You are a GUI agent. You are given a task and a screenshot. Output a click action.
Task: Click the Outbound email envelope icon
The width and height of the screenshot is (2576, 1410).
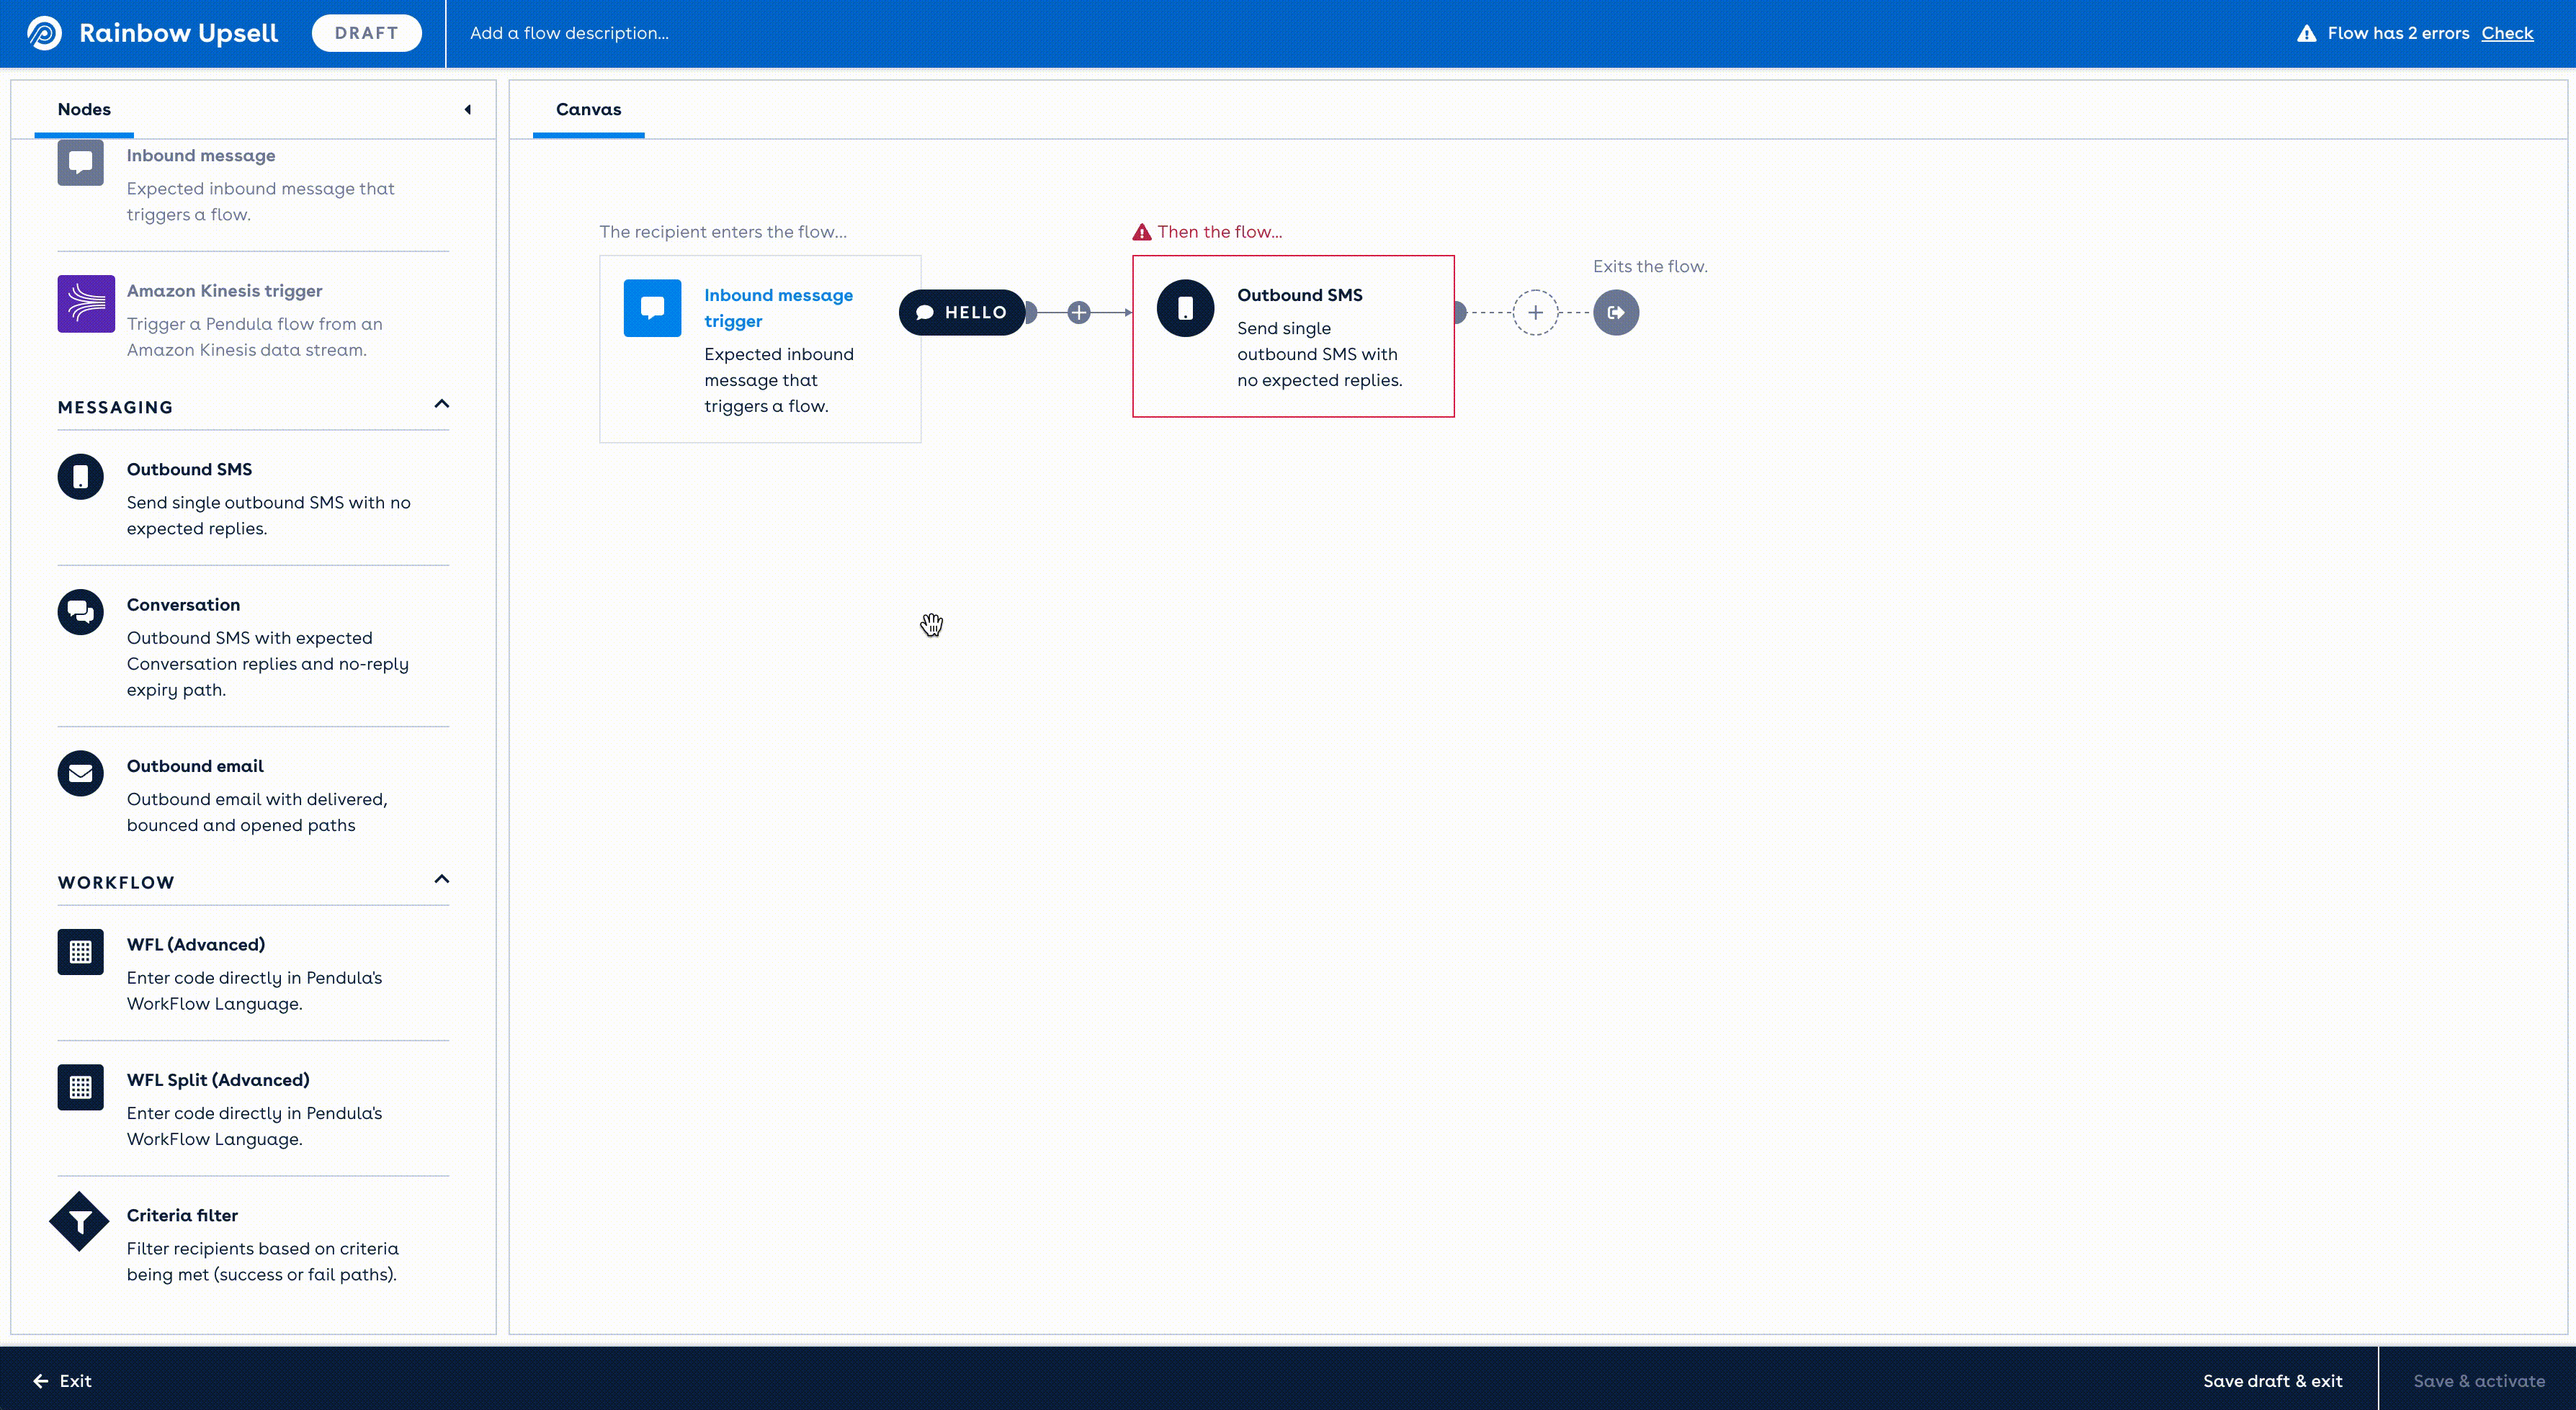point(80,773)
